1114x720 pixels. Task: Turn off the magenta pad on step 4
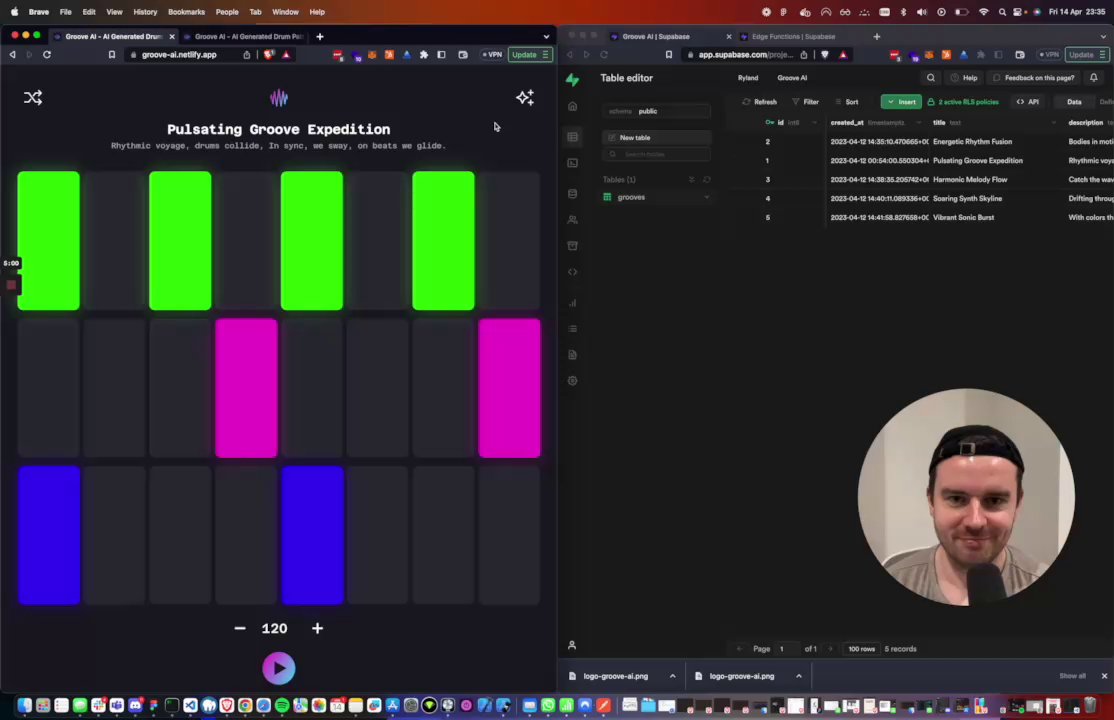[x=246, y=388]
